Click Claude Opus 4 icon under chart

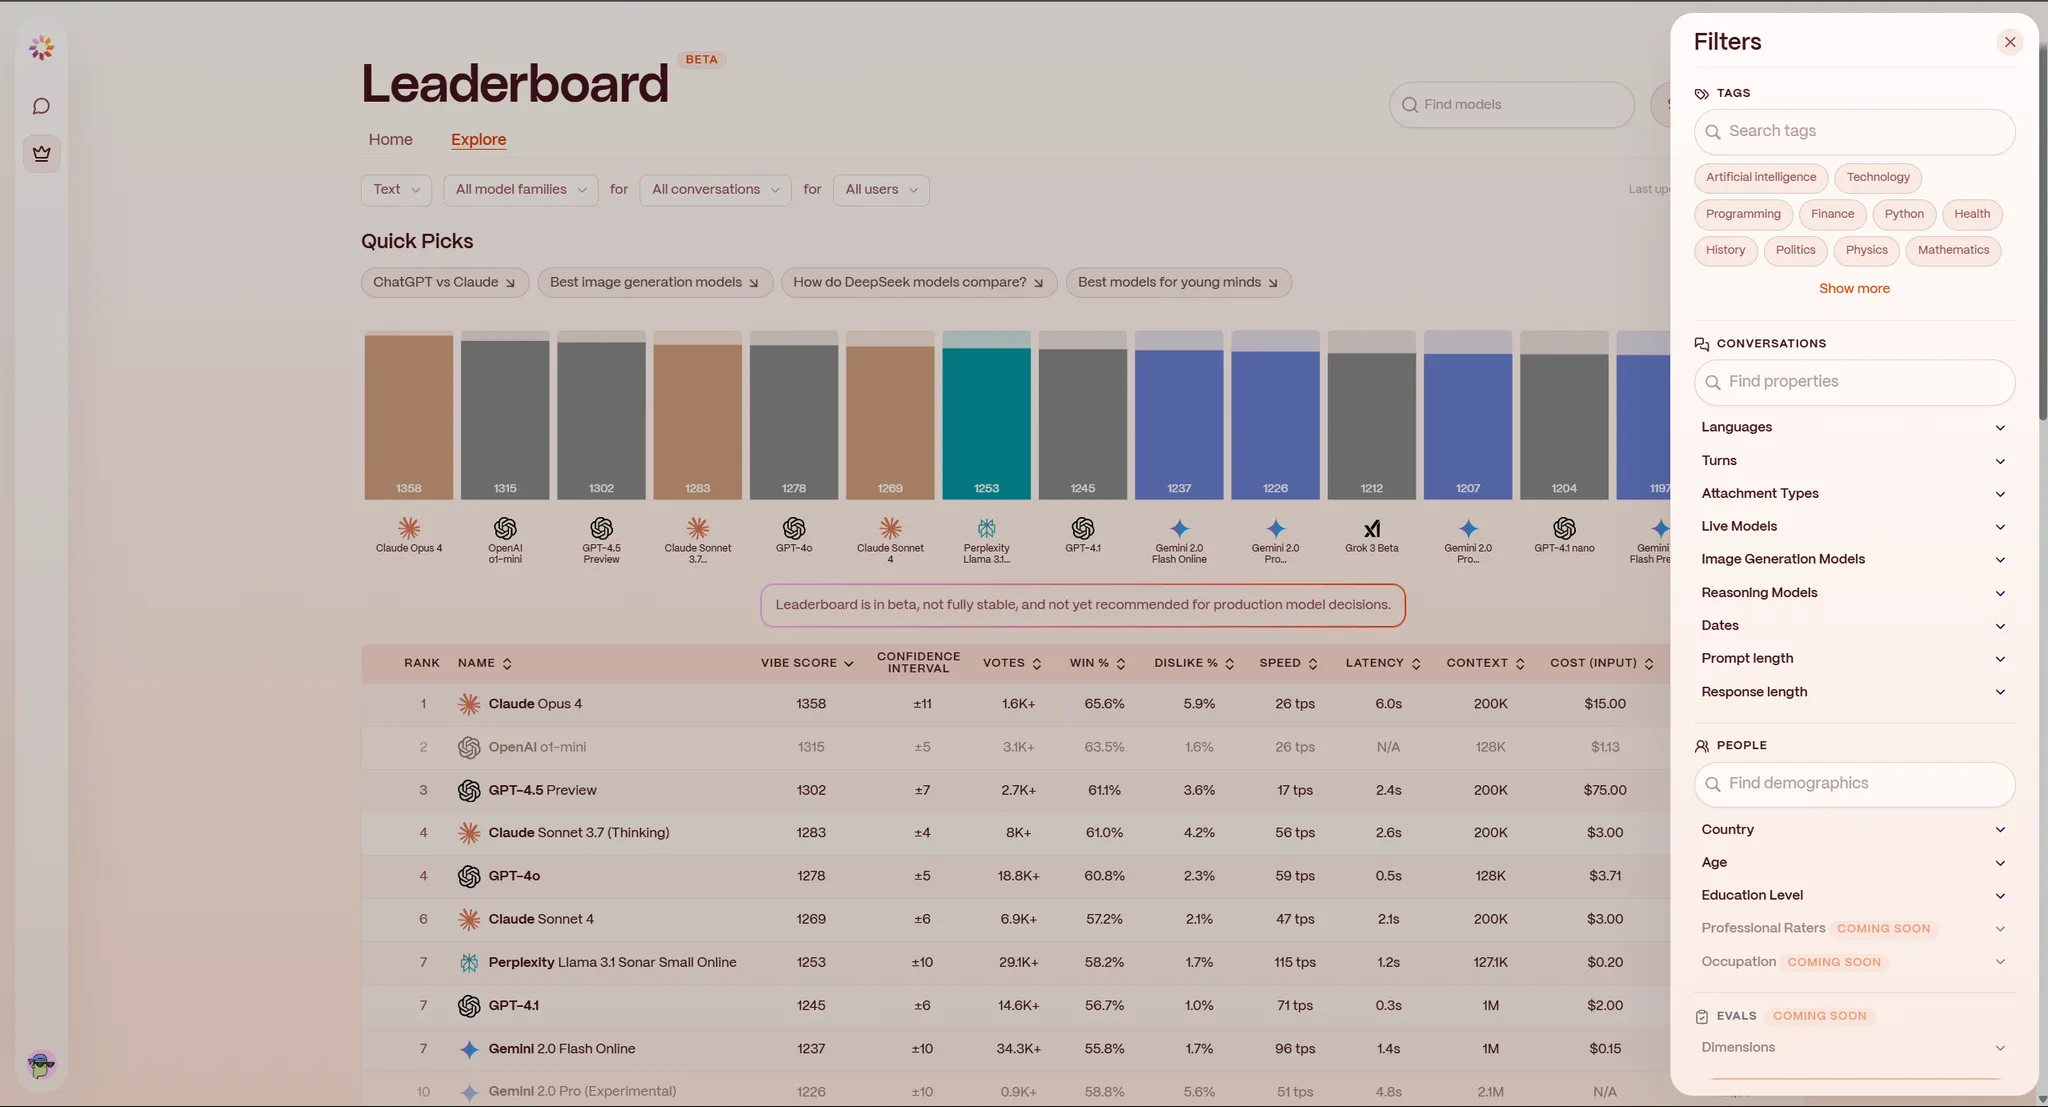pos(409,528)
